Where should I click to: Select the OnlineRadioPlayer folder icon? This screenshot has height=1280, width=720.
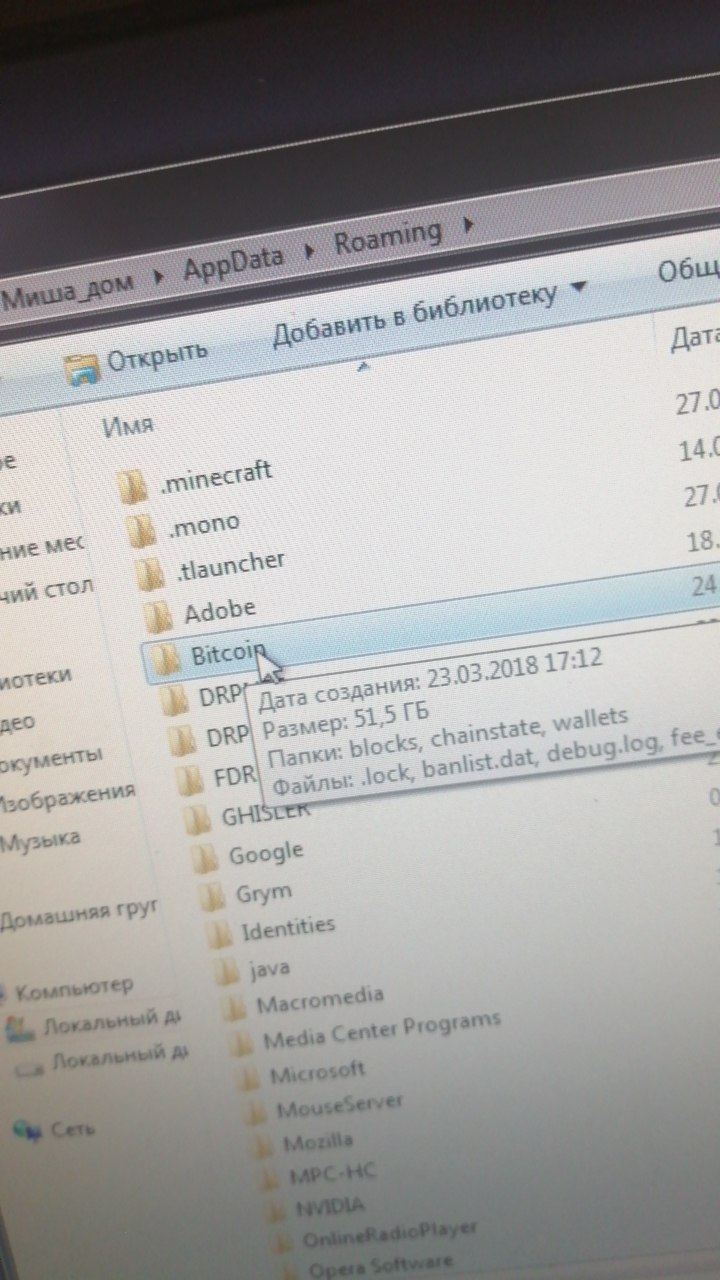pos(285,1241)
